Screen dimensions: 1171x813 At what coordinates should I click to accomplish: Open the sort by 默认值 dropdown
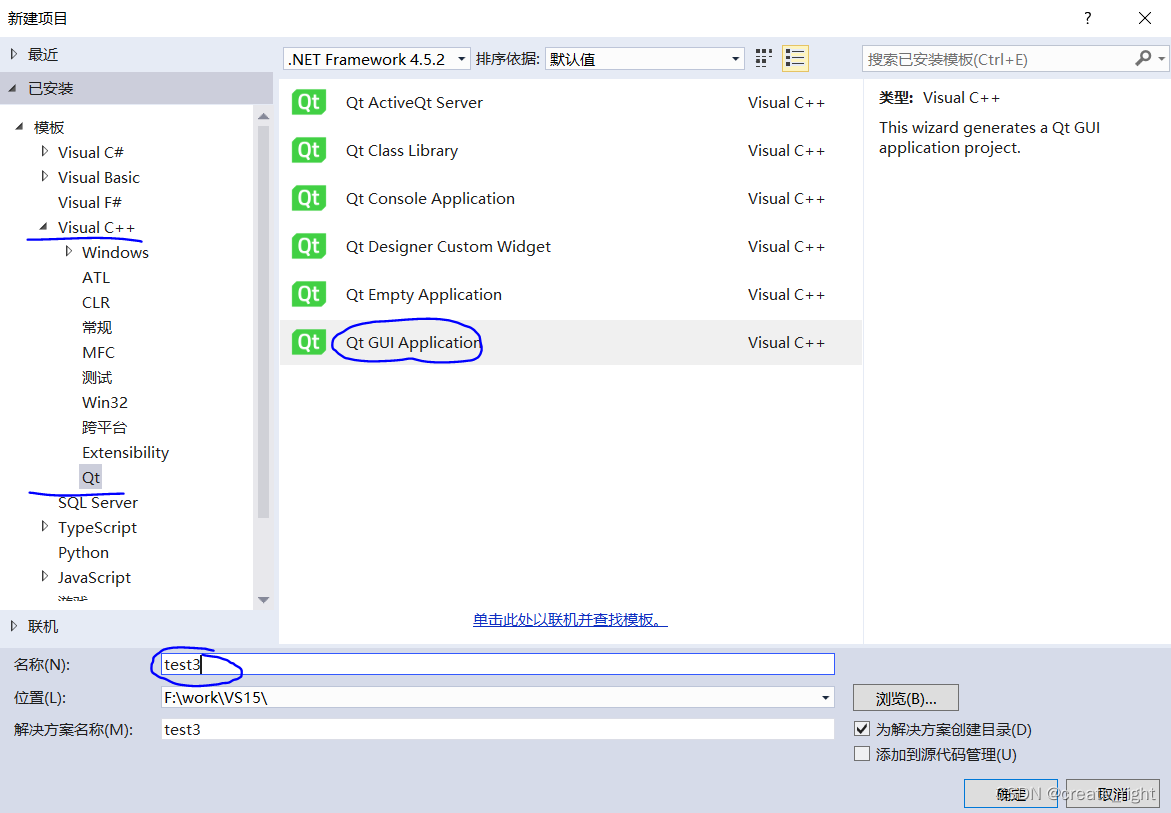click(644, 59)
